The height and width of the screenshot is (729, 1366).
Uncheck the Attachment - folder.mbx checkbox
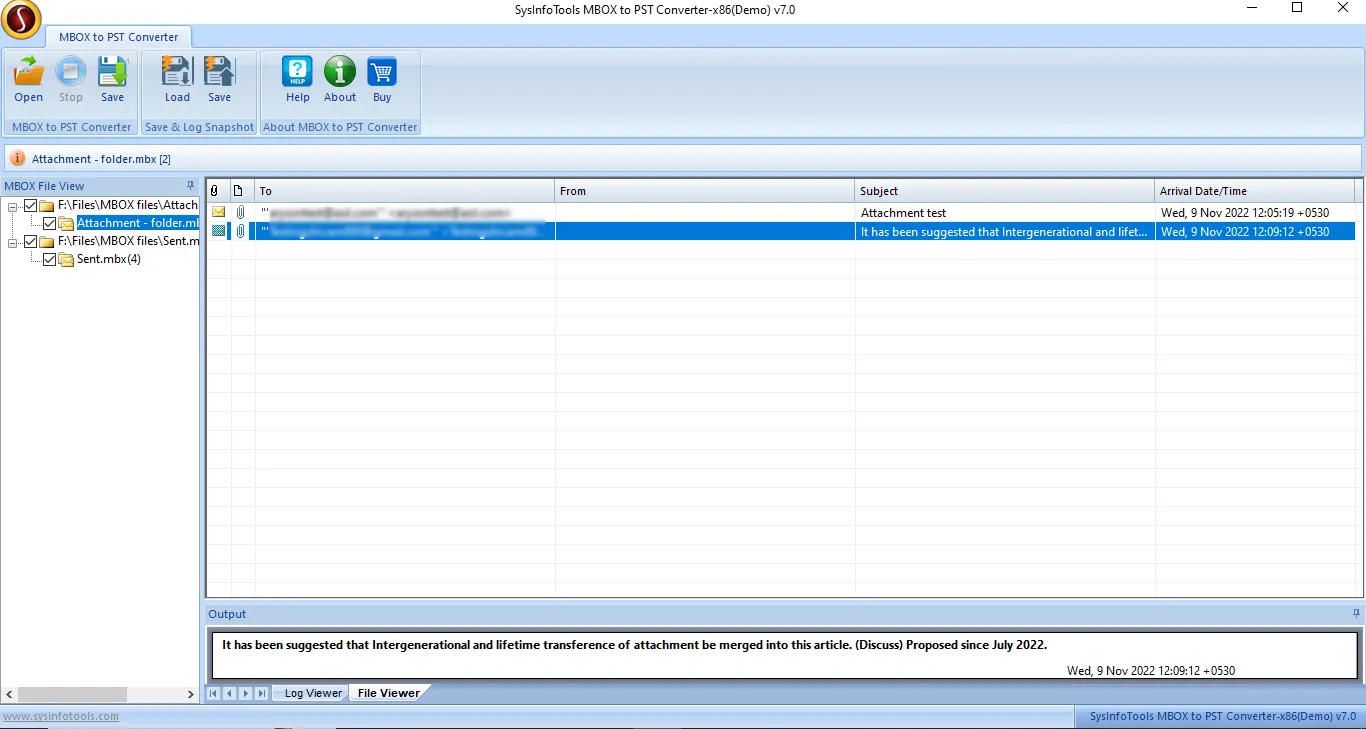(49, 223)
